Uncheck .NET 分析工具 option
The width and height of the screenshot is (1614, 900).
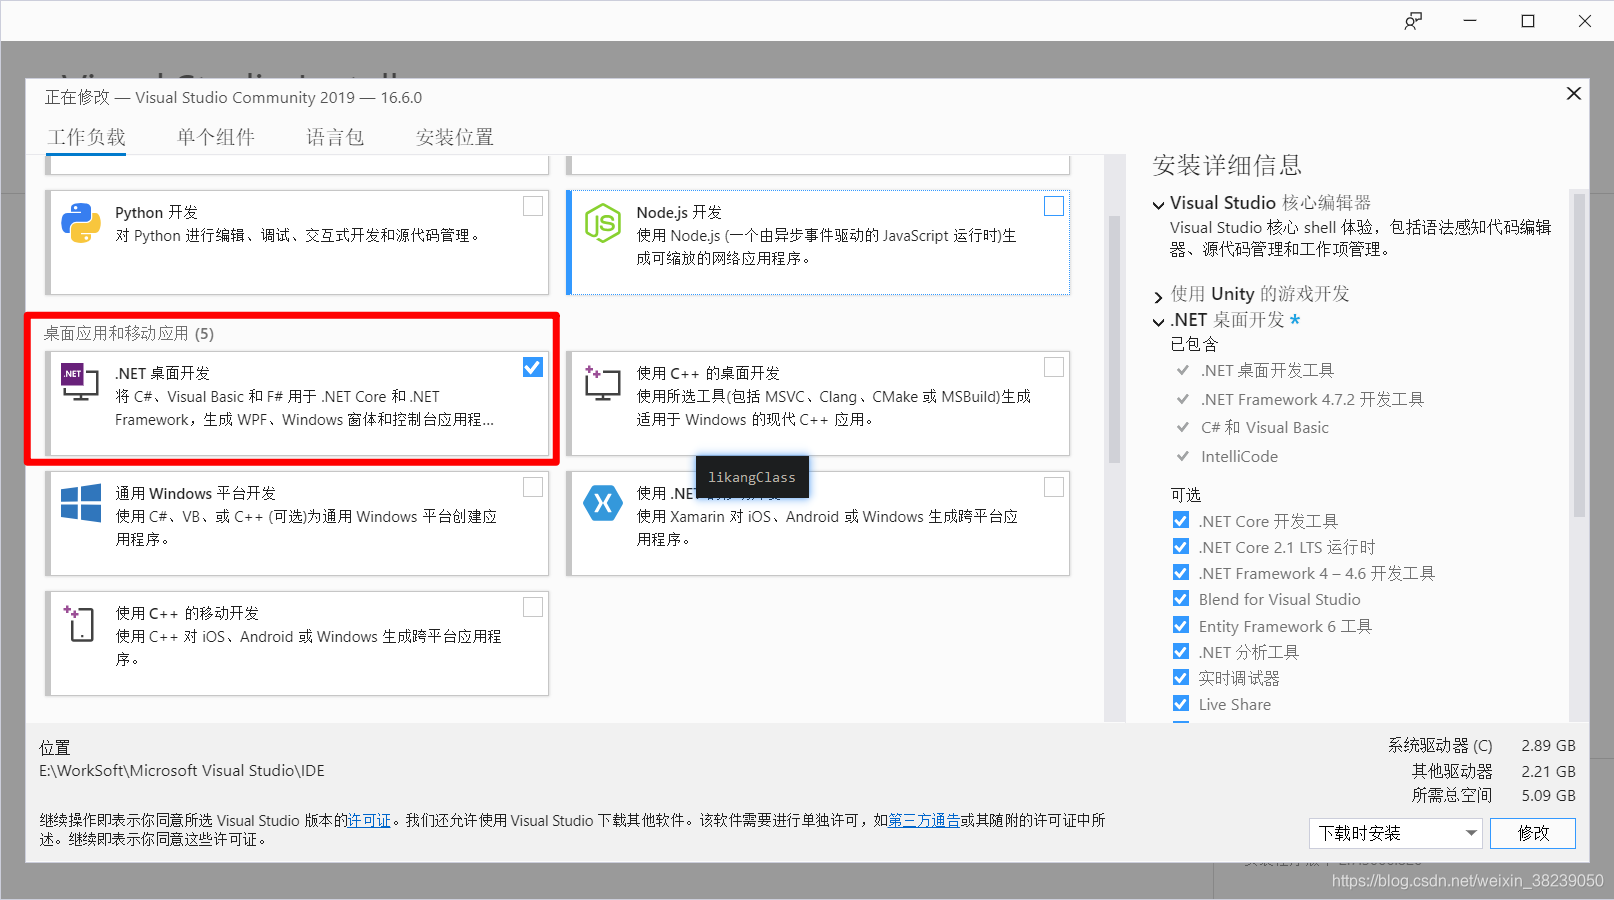1181,651
